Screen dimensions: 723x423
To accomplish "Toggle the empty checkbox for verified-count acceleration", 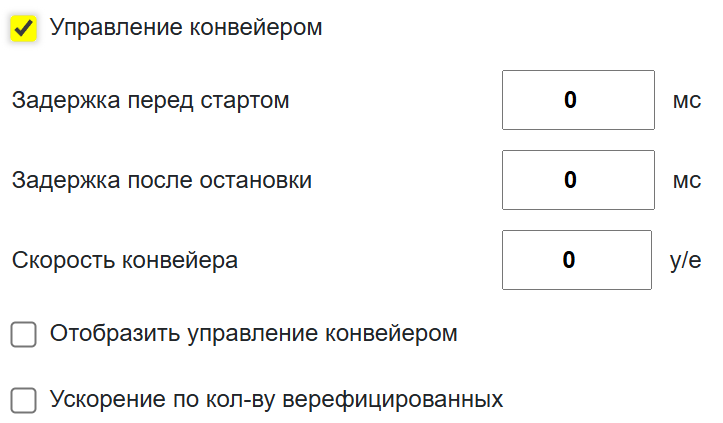I will (x=24, y=401).
